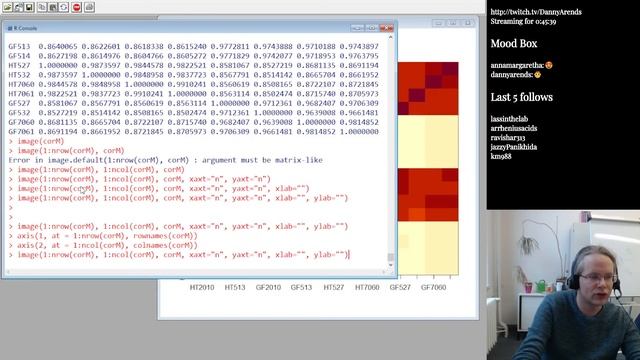Click value 1.0000000 in the HT527 row
The image size is (640, 360).
(x=58, y=65)
